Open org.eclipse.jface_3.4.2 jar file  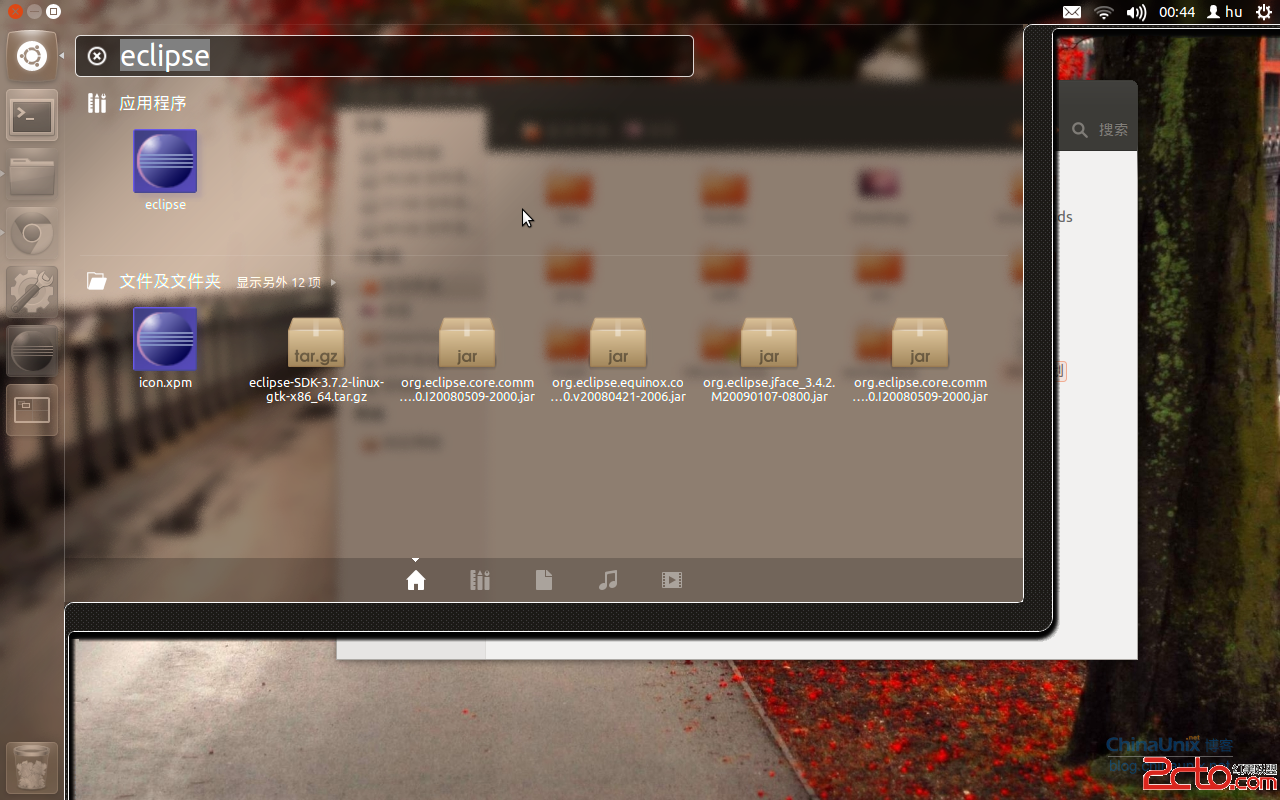pyautogui.click(x=769, y=361)
